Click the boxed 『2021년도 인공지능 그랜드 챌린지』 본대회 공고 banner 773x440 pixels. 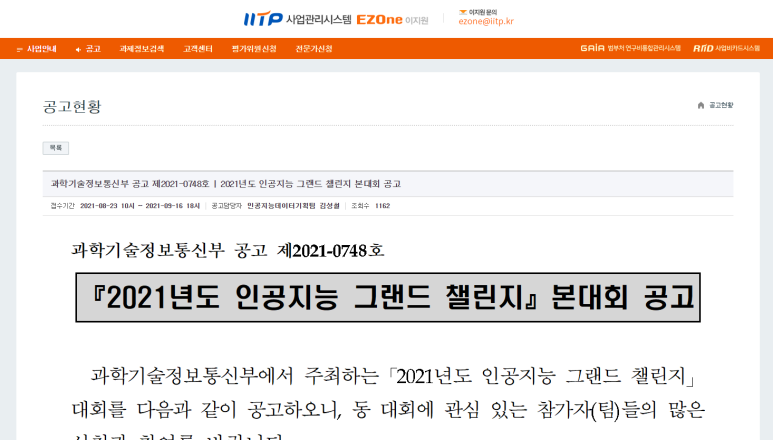[388, 297]
